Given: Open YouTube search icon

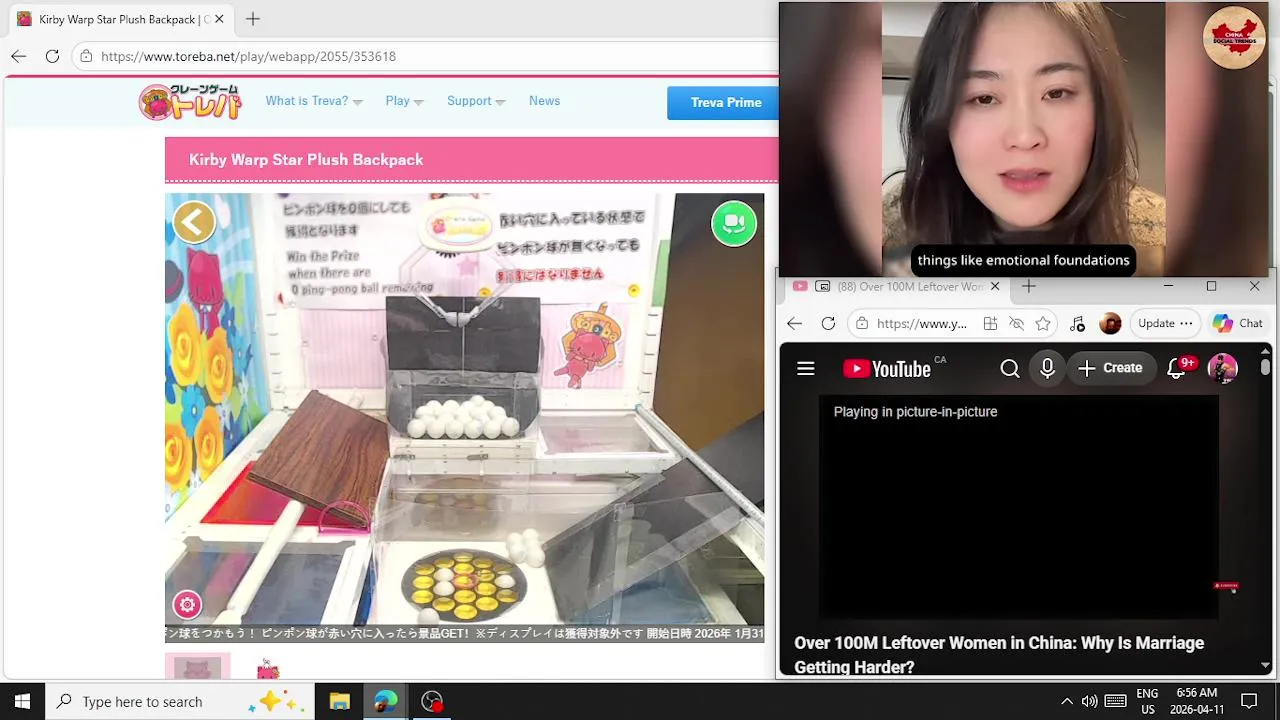Looking at the screenshot, I should 1010,369.
